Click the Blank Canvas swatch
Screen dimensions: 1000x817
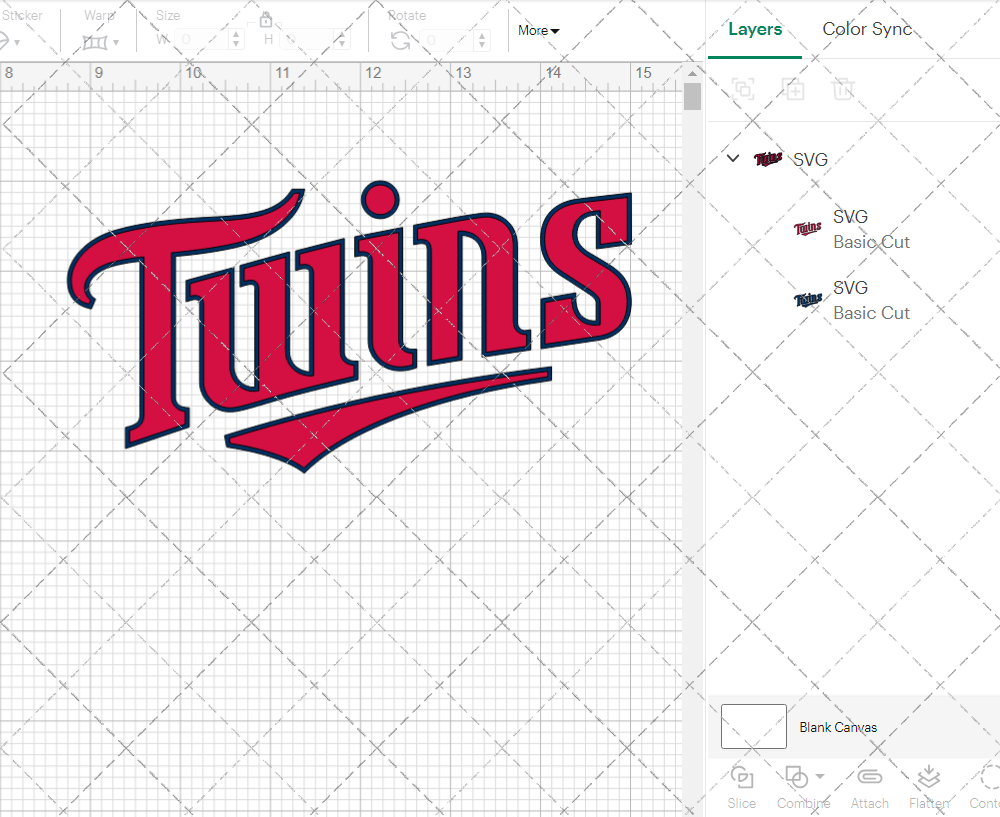(x=753, y=726)
